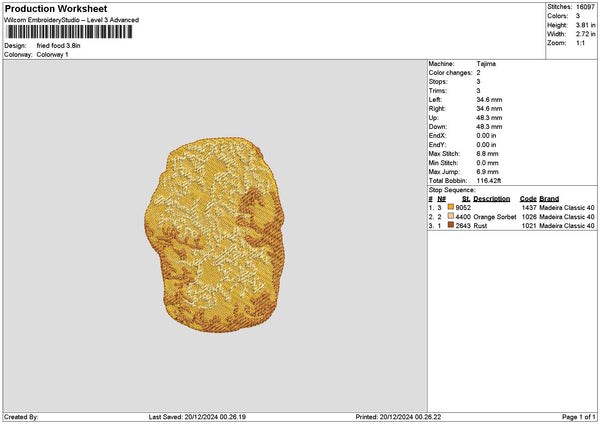
Task: Click Madeira Classic 40 in Orange Sorbet row
Action: [x=567, y=217]
